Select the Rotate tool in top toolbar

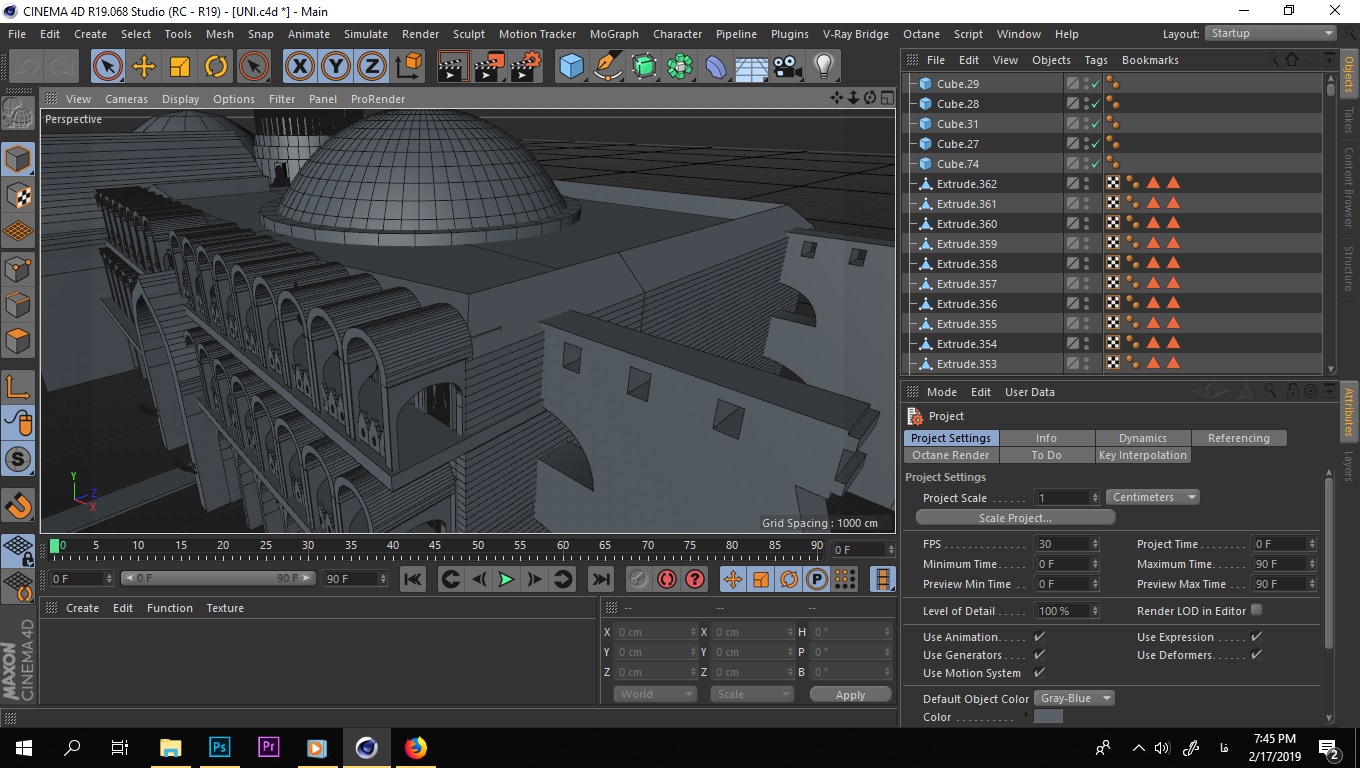tap(216, 67)
